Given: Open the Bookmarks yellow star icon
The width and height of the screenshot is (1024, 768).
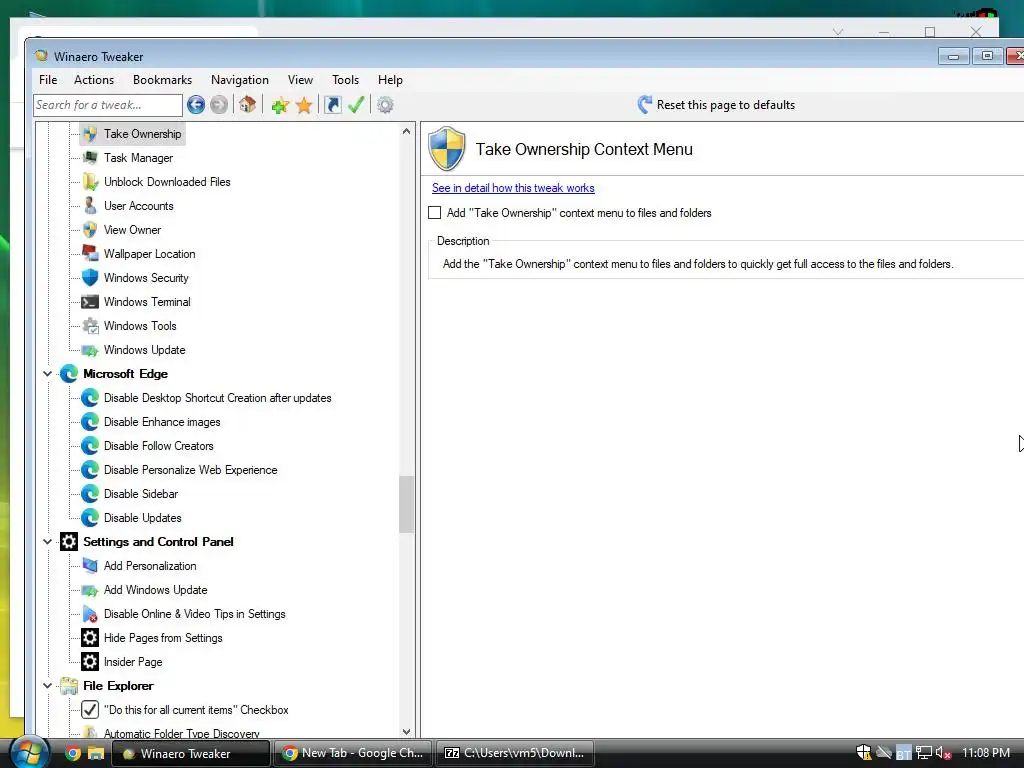Looking at the screenshot, I should tap(304, 105).
